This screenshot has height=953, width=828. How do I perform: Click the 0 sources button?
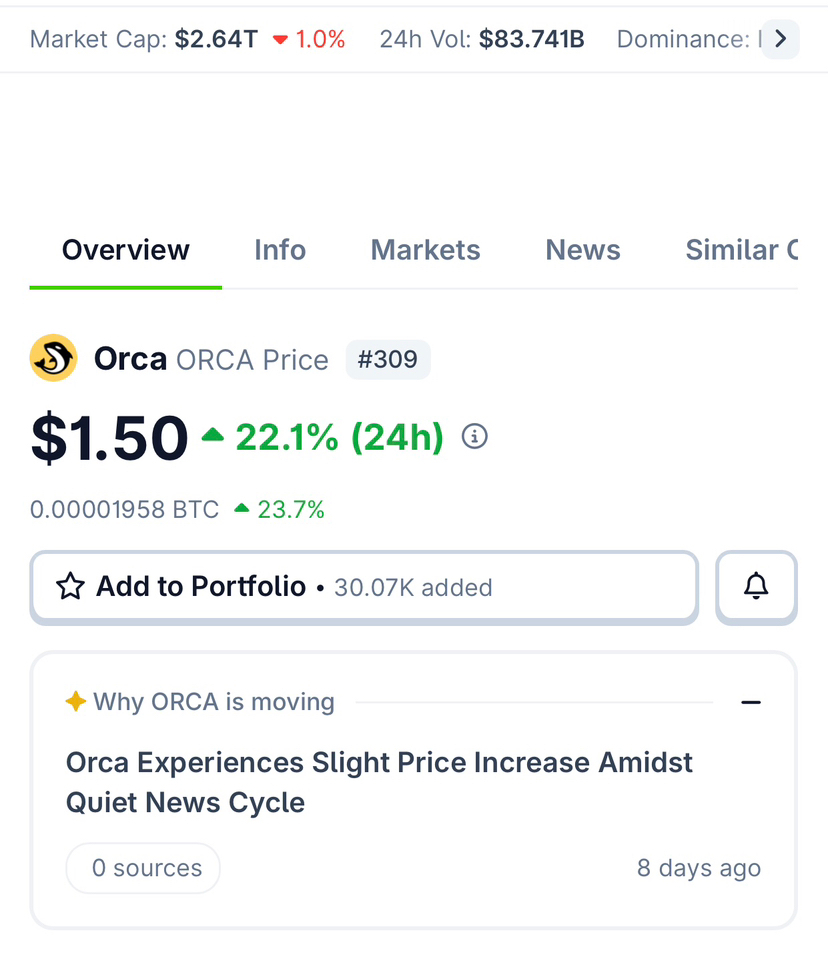[146, 868]
